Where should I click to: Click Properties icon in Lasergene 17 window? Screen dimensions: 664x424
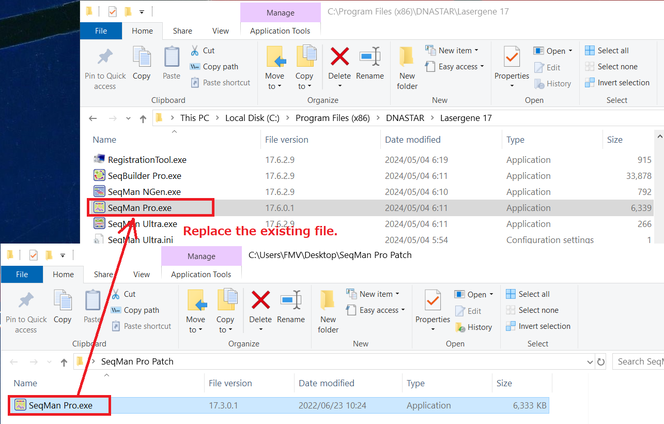(x=512, y=57)
